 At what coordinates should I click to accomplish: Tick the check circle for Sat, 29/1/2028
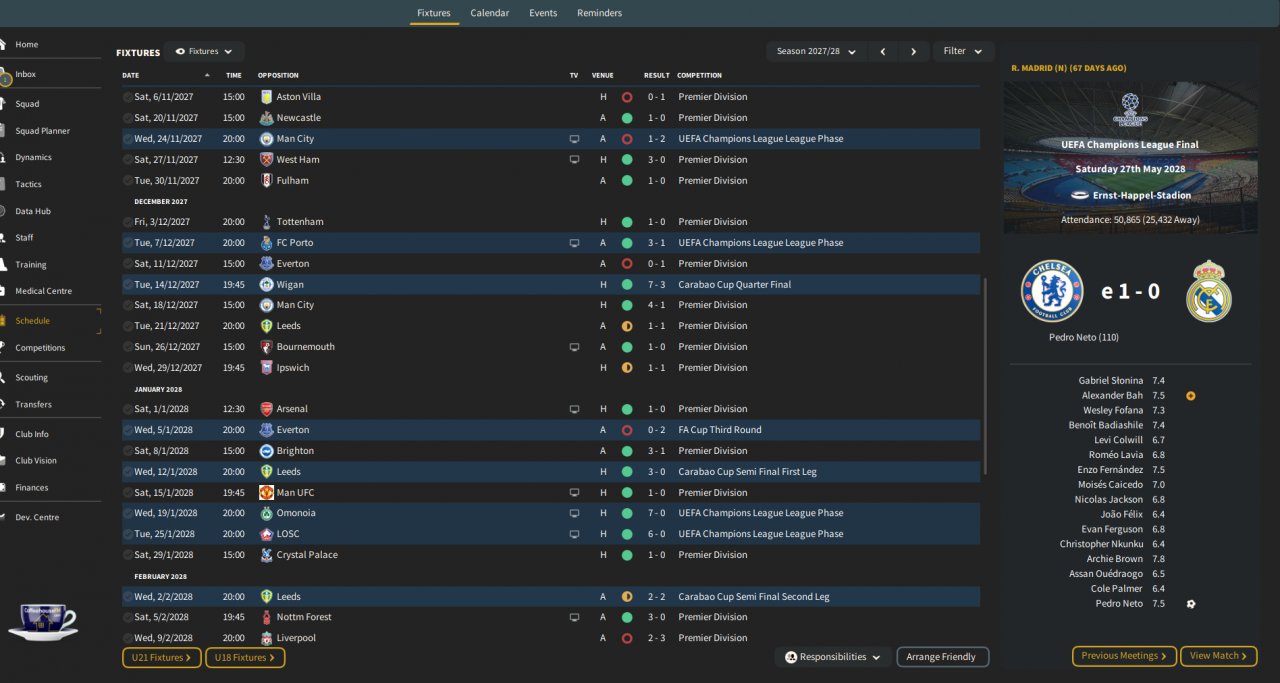coord(127,555)
